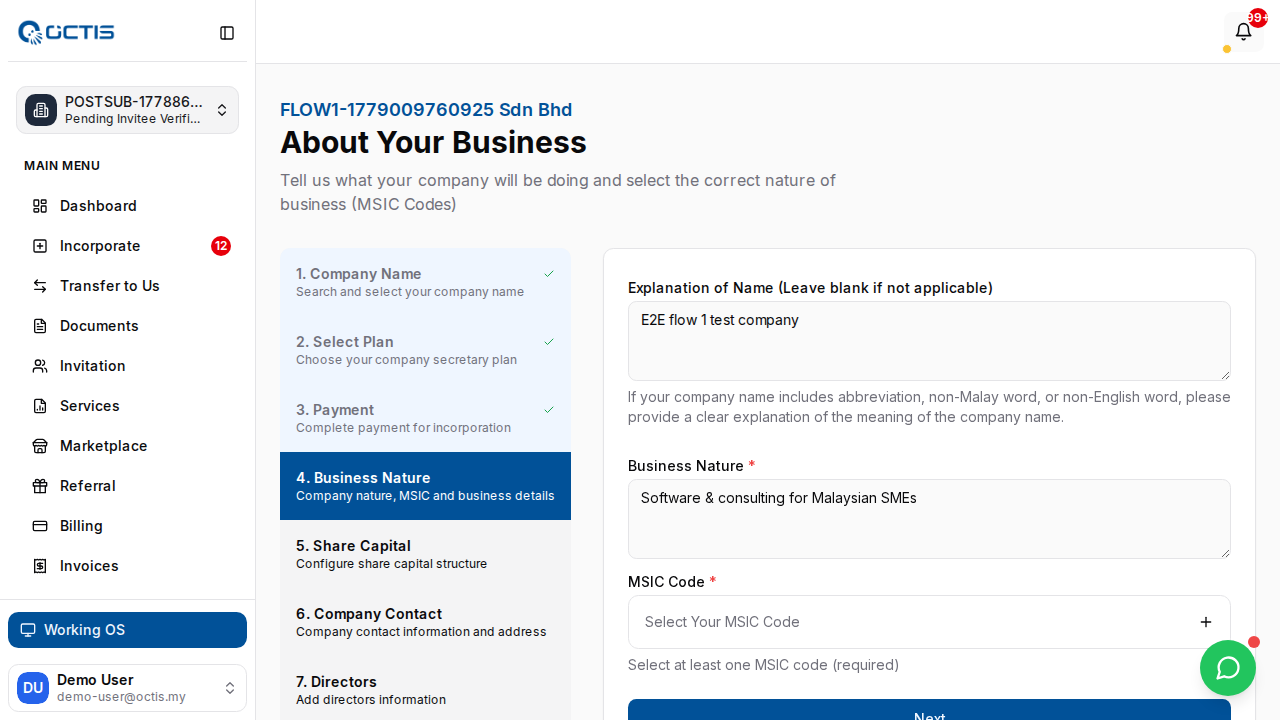Click the Billing credit card icon
Screen dimensions: 1280x720
coord(40,526)
